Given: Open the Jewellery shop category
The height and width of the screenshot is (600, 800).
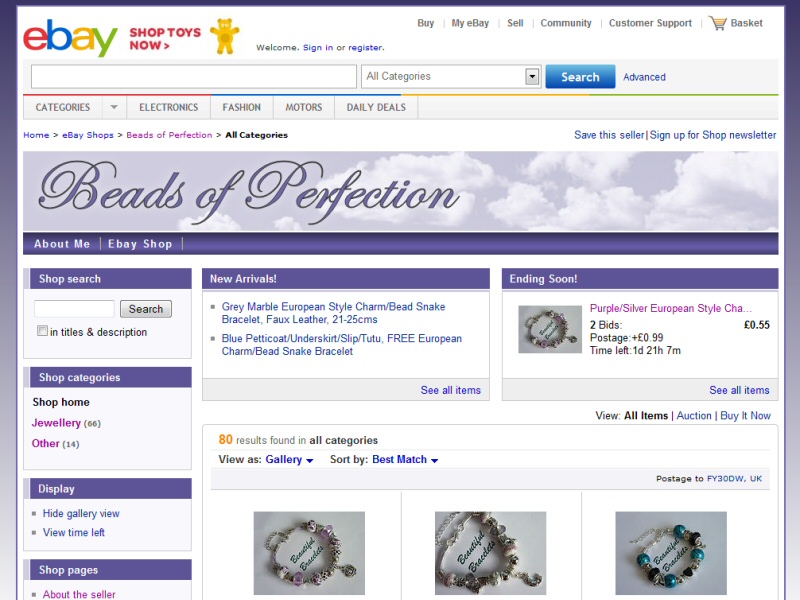Looking at the screenshot, I should (x=56, y=423).
